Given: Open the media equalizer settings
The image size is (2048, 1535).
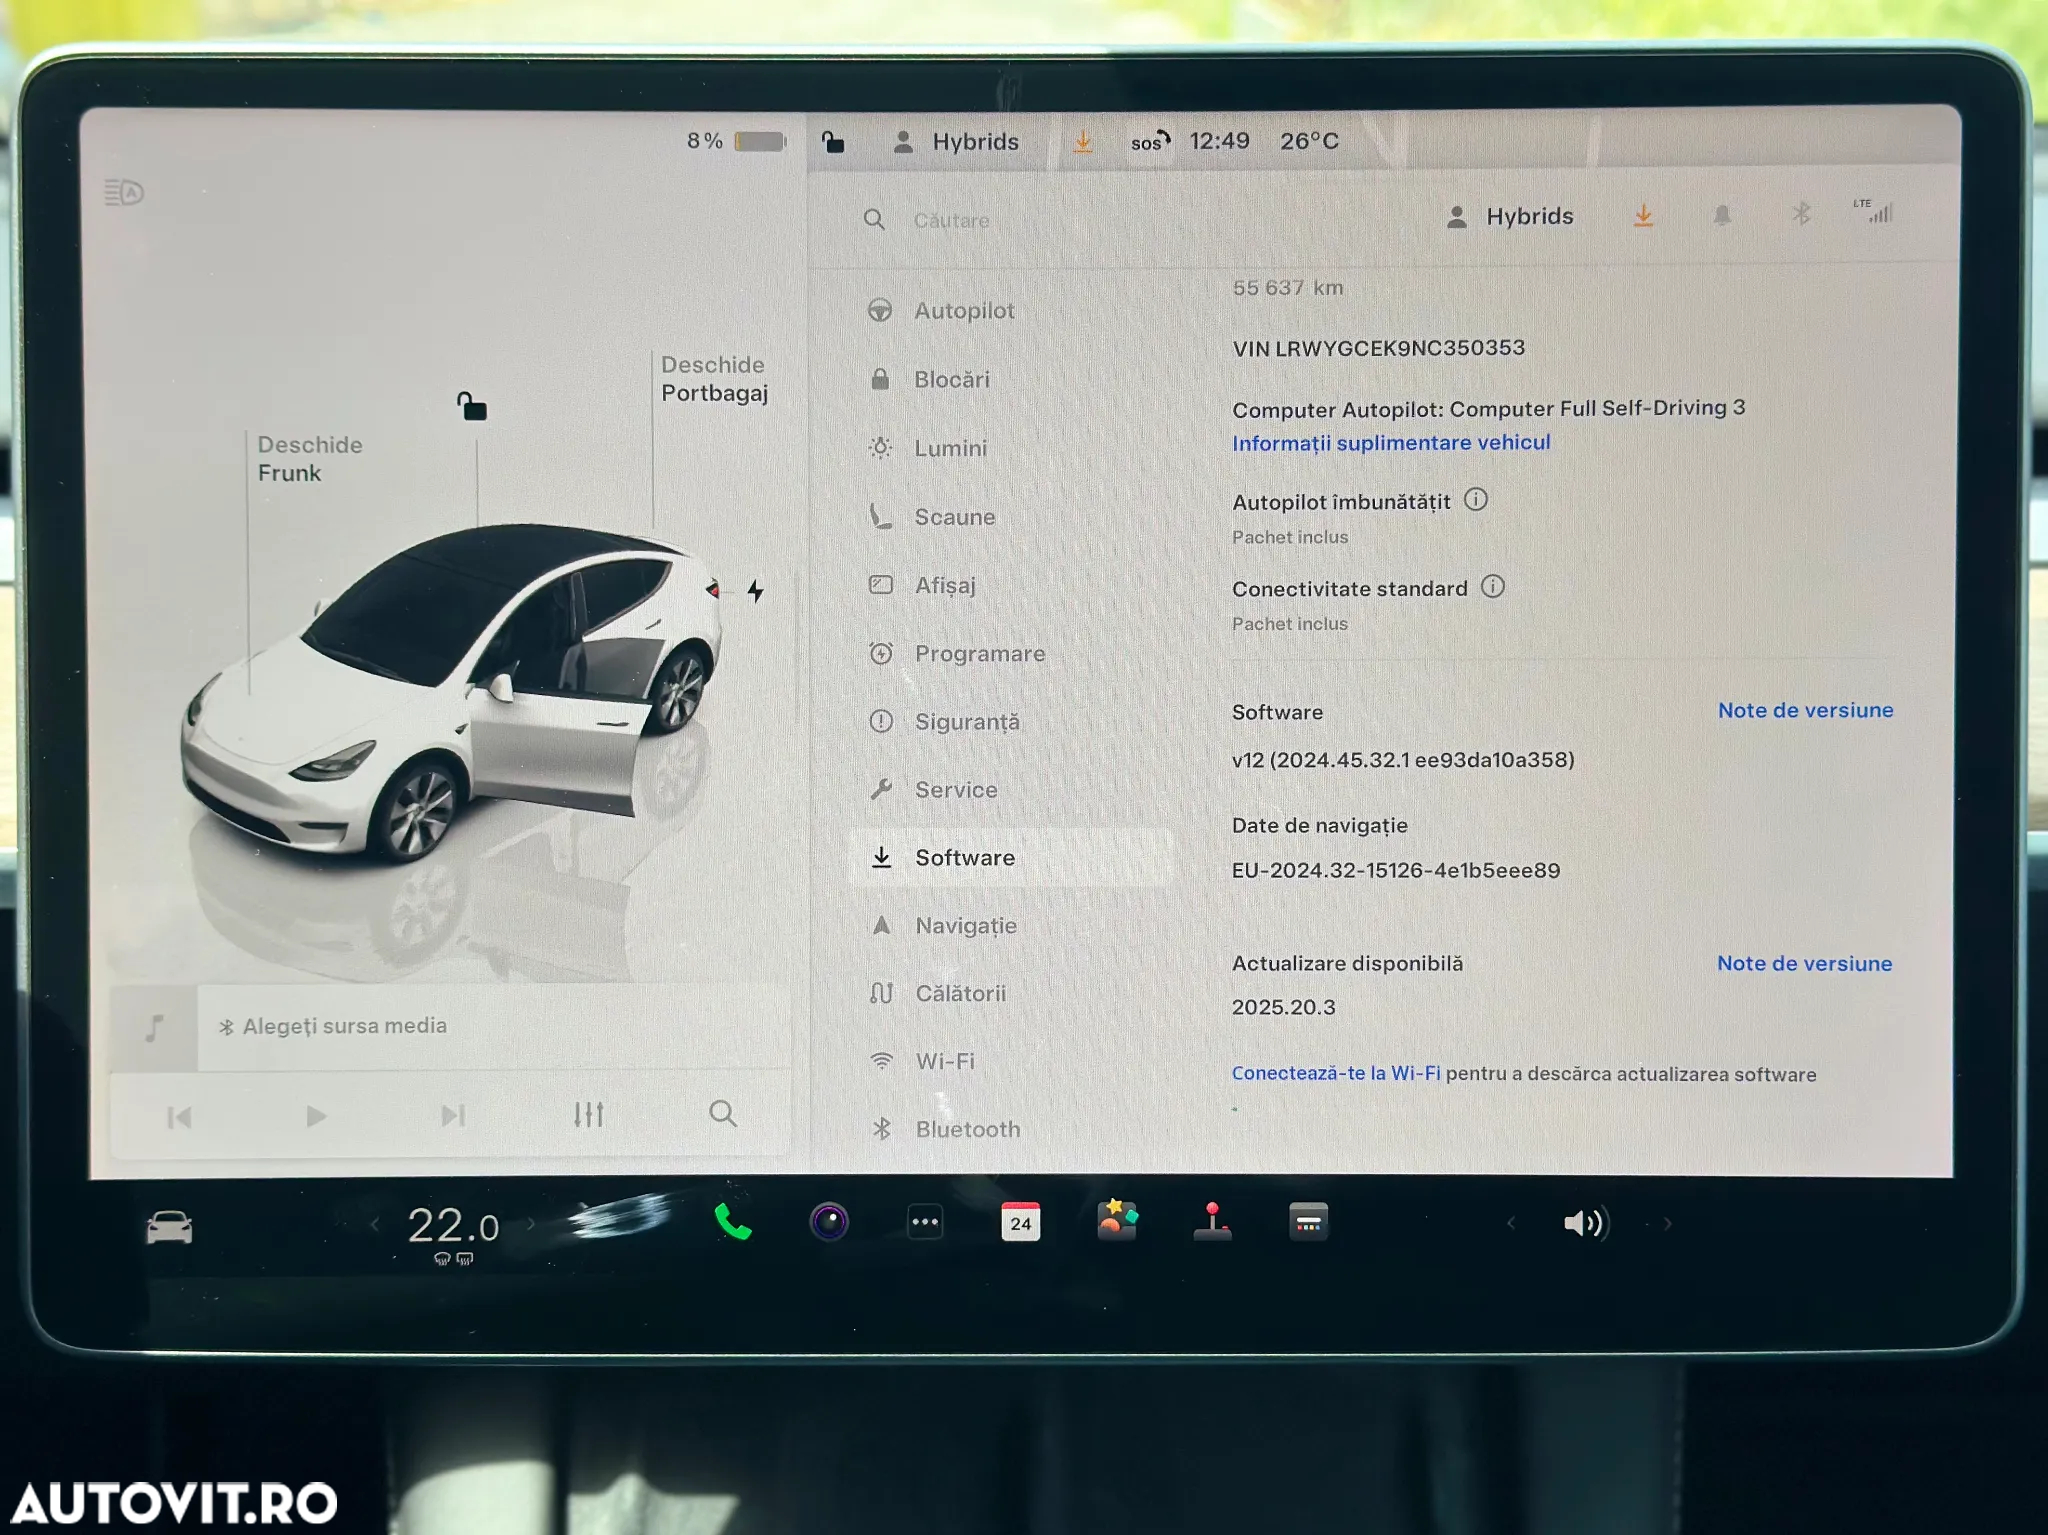Looking at the screenshot, I should click(589, 1114).
